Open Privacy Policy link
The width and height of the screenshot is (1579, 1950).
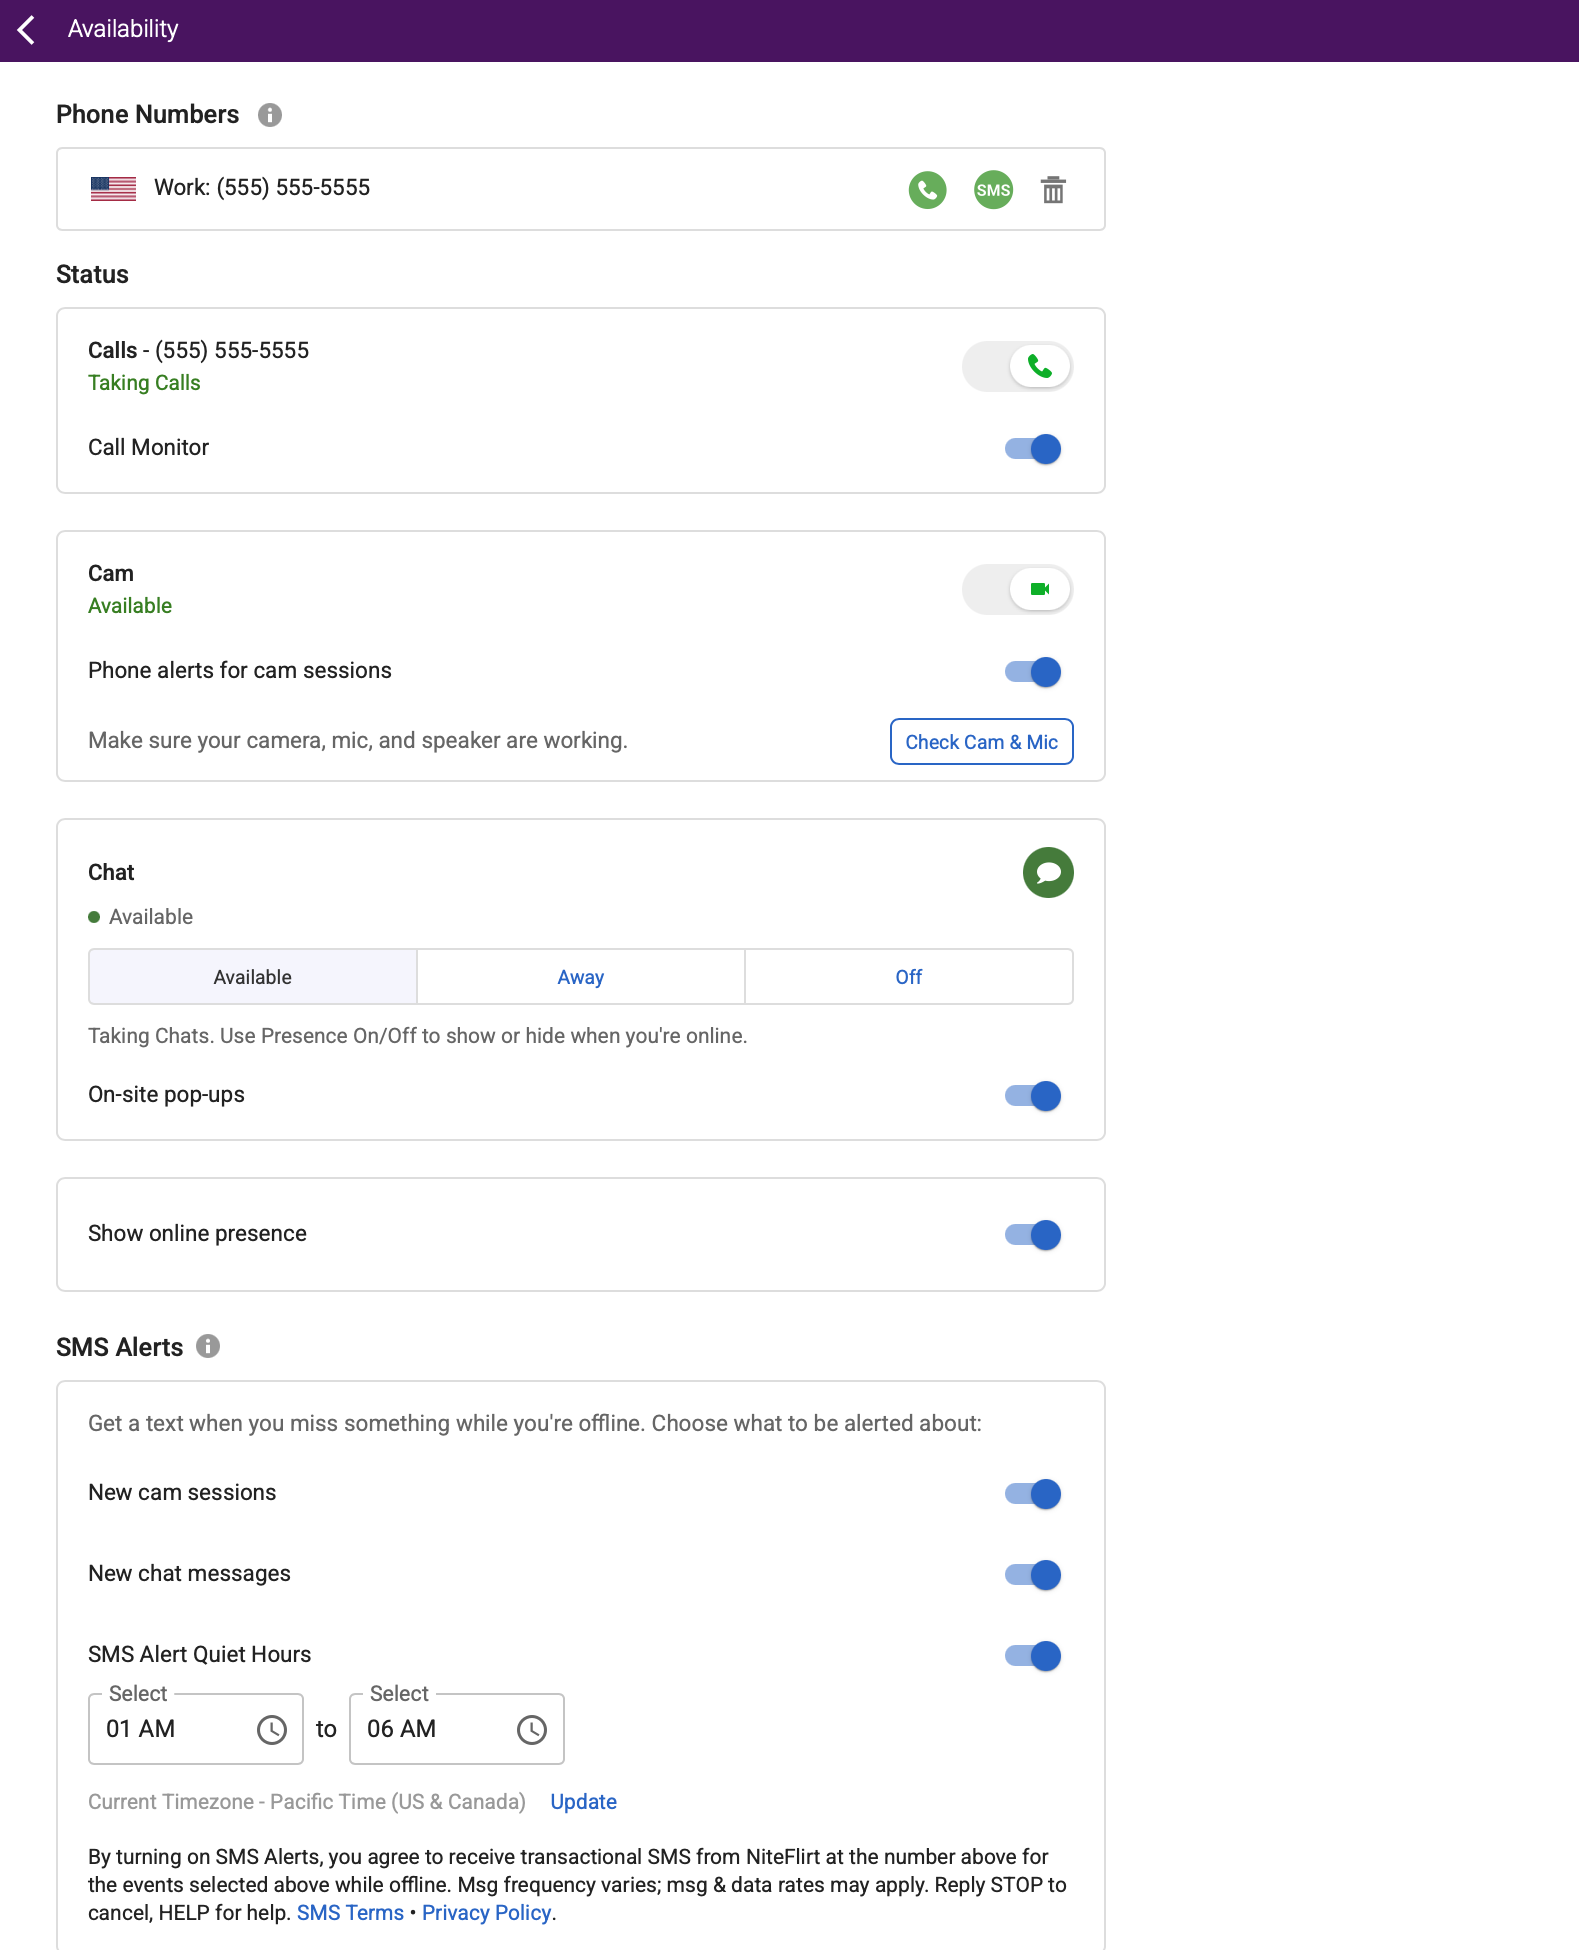coord(487,1913)
